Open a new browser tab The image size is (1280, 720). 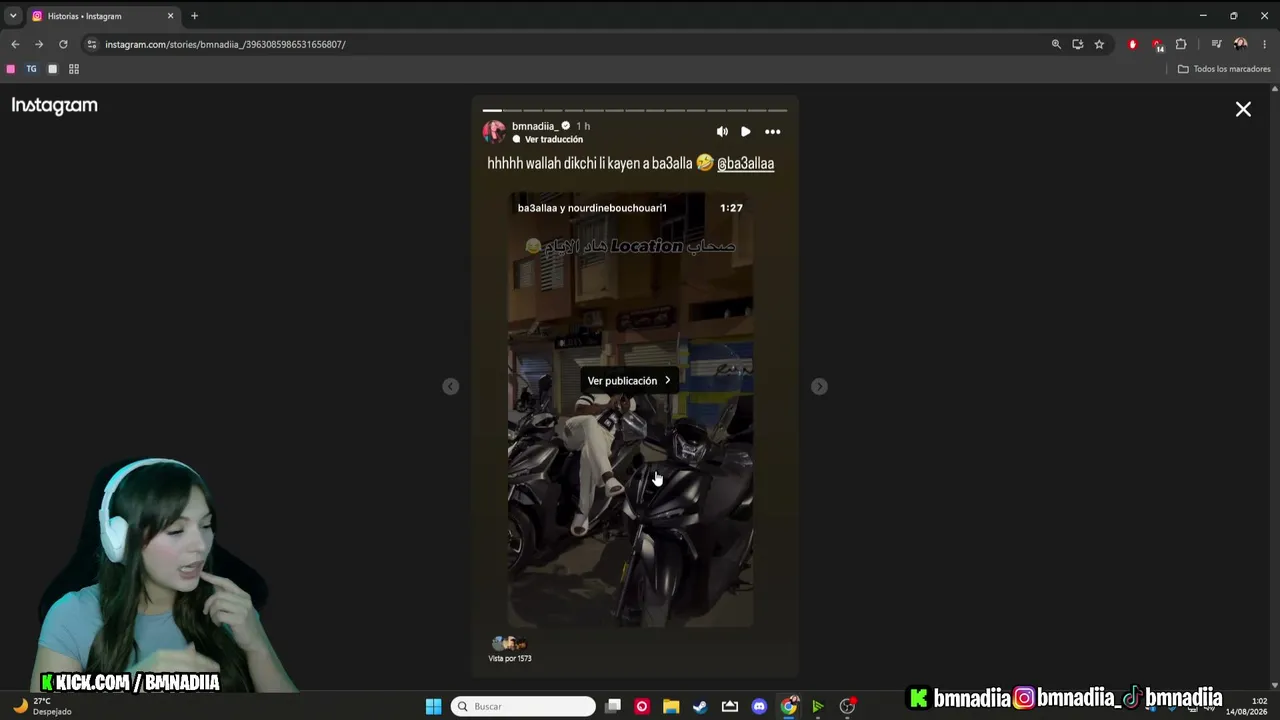194,16
